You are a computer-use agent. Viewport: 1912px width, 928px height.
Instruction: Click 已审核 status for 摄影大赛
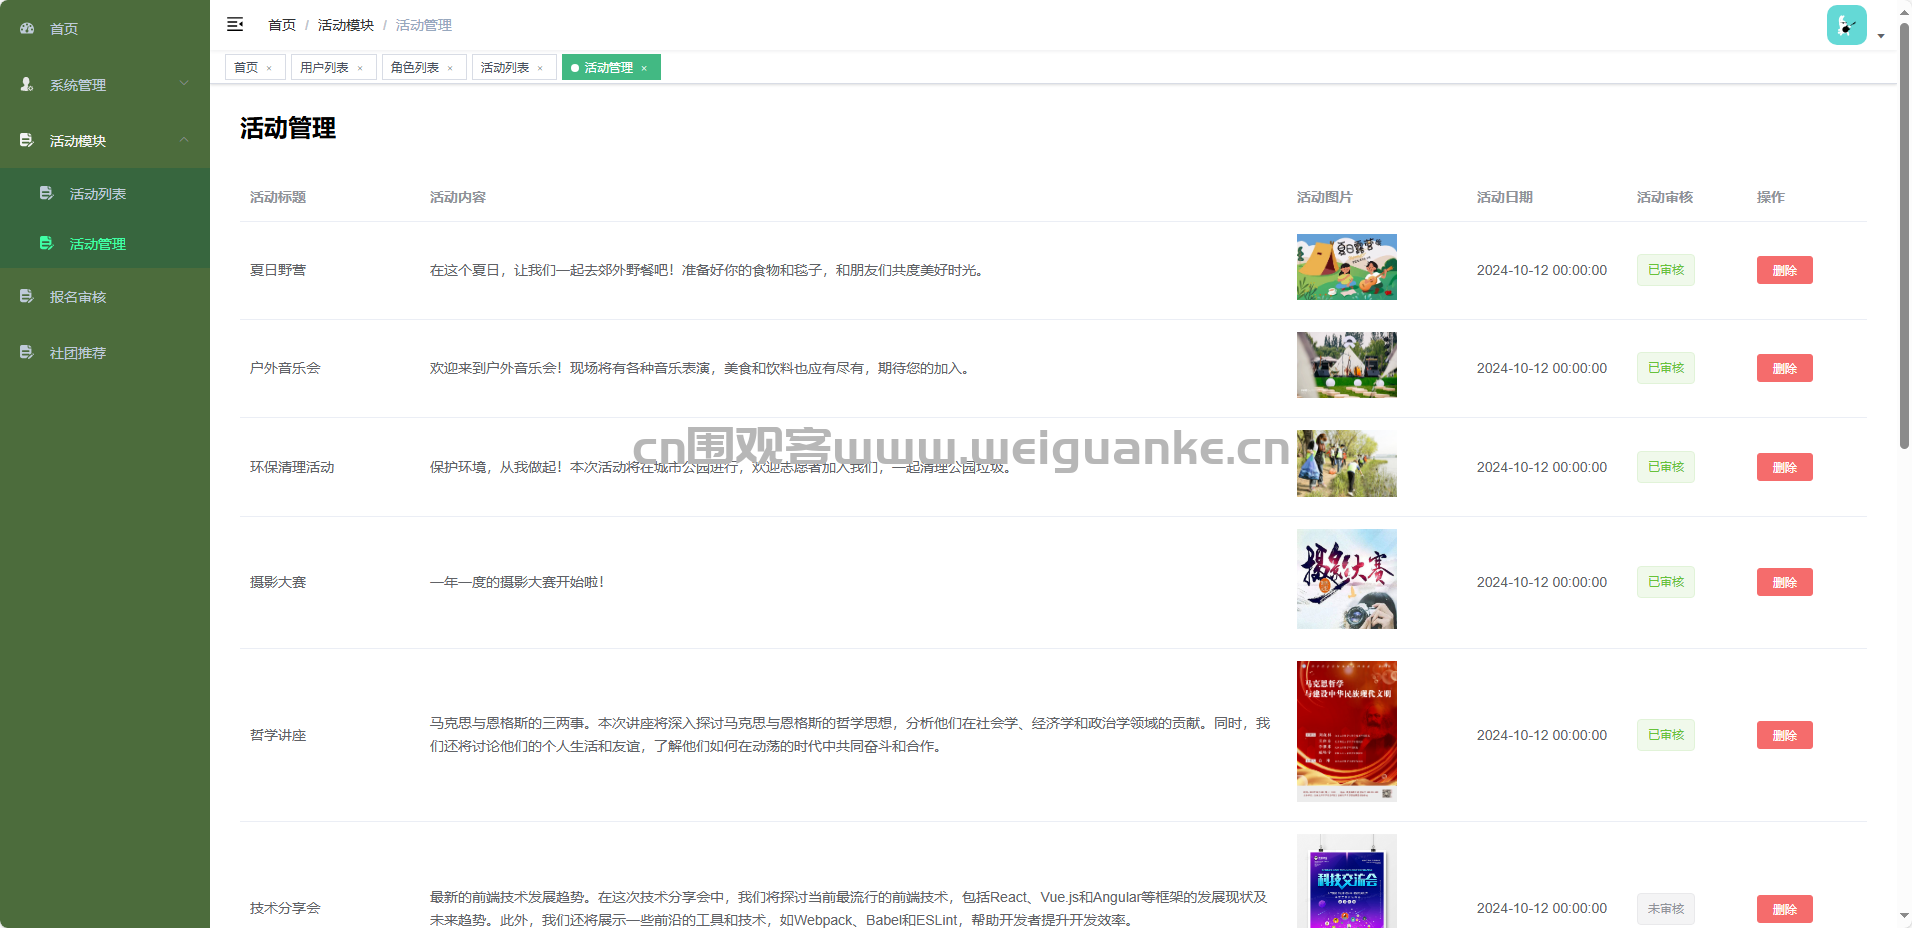(1665, 582)
